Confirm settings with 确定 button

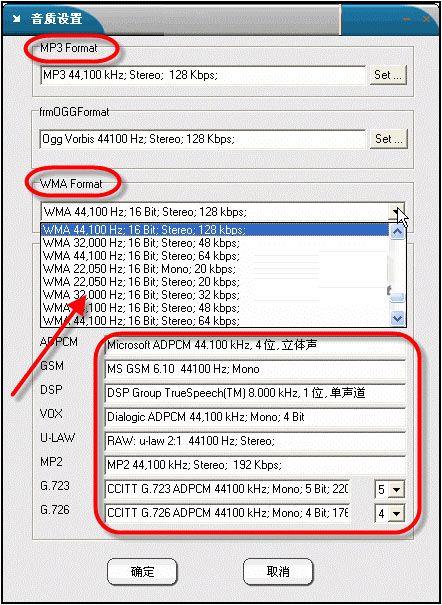142,571
